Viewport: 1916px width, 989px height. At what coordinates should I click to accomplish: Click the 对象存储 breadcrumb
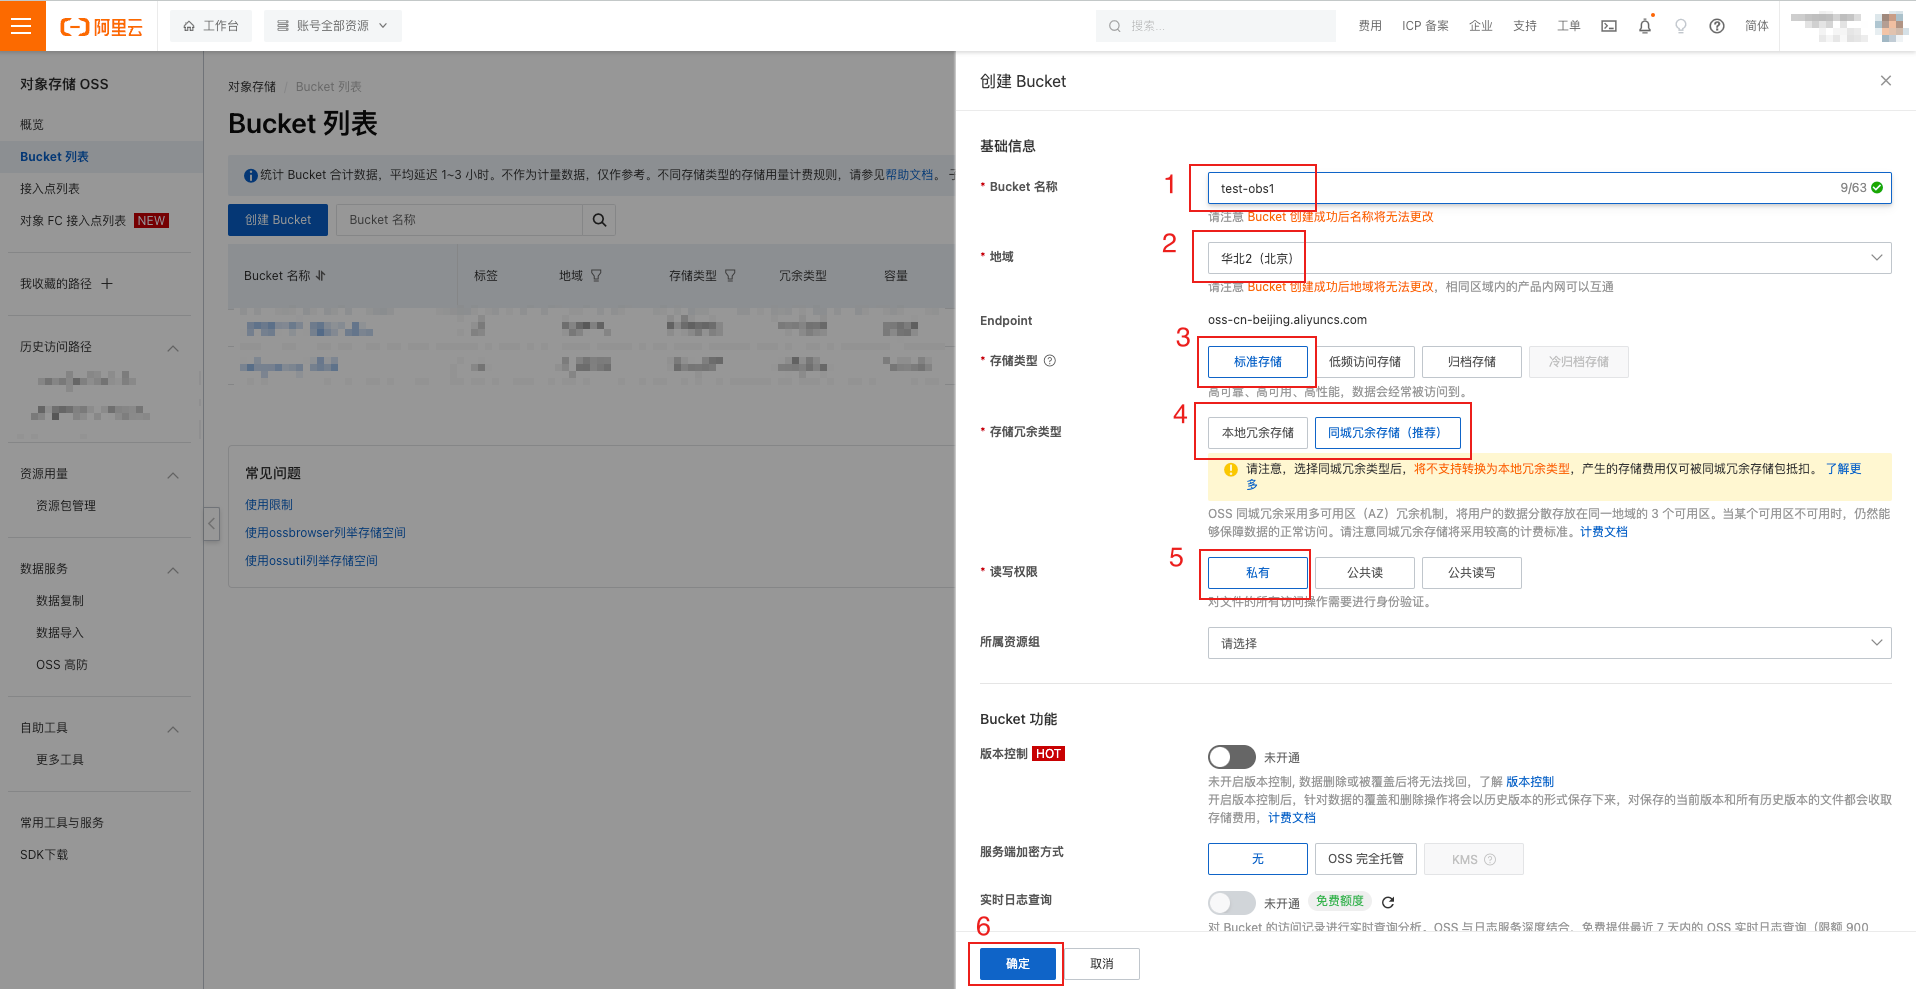[252, 87]
